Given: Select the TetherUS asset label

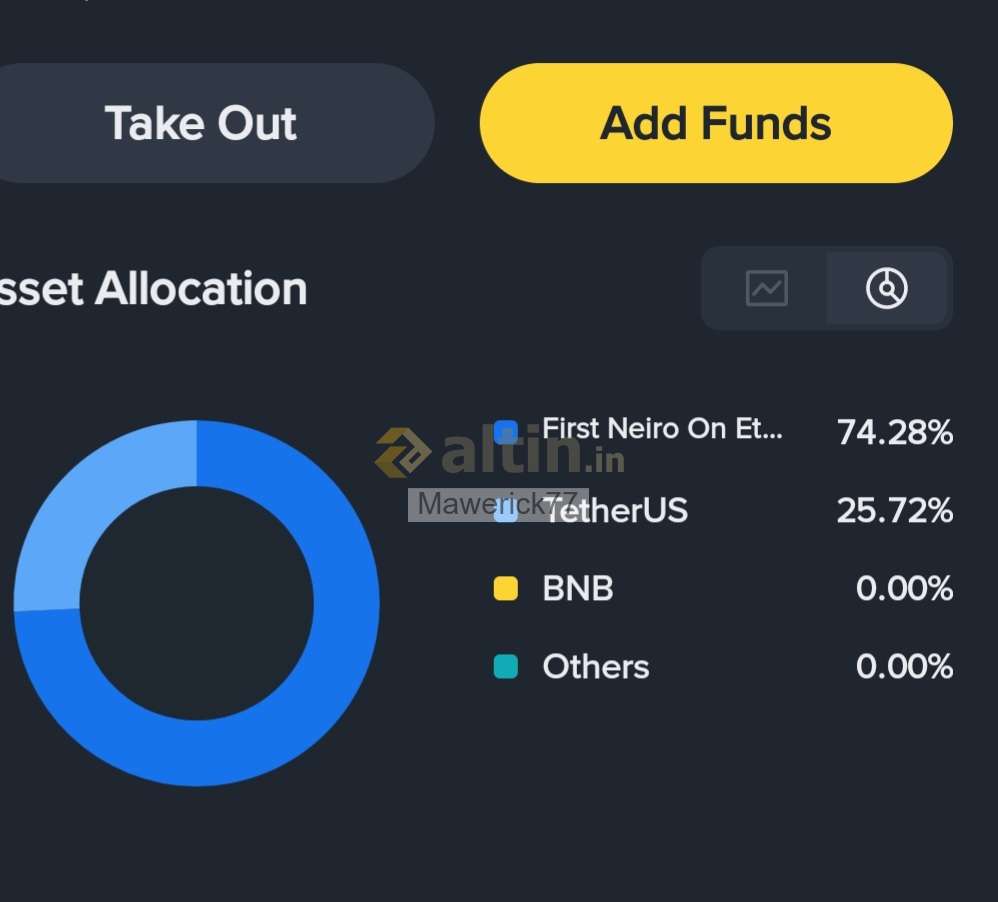Looking at the screenshot, I should click(x=615, y=511).
